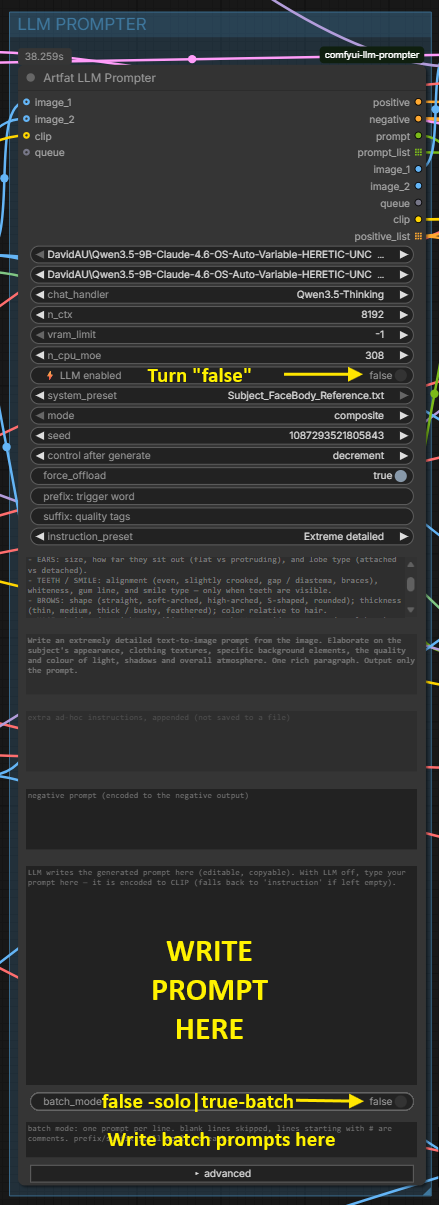
Task: Click the LLM PROMPTER group title
Action: click(x=82, y=24)
